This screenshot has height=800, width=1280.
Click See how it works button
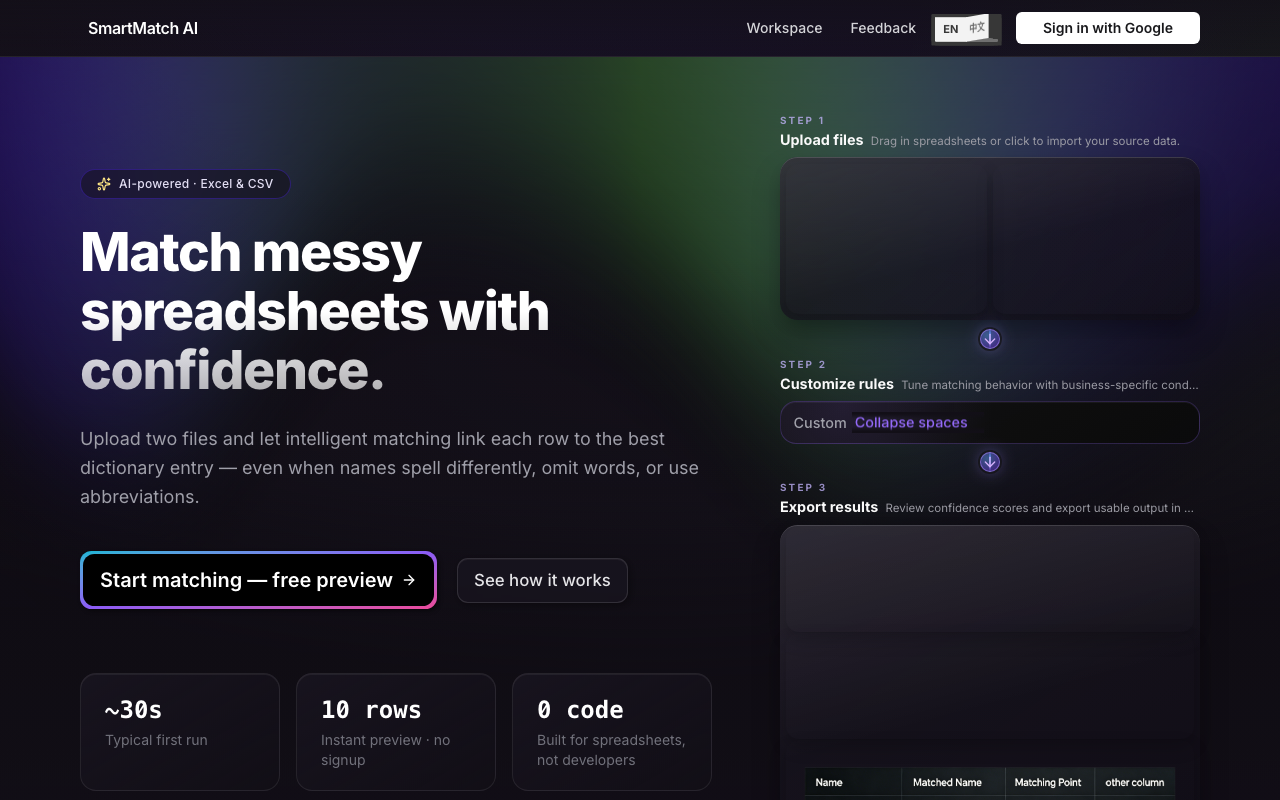(x=542, y=580)
